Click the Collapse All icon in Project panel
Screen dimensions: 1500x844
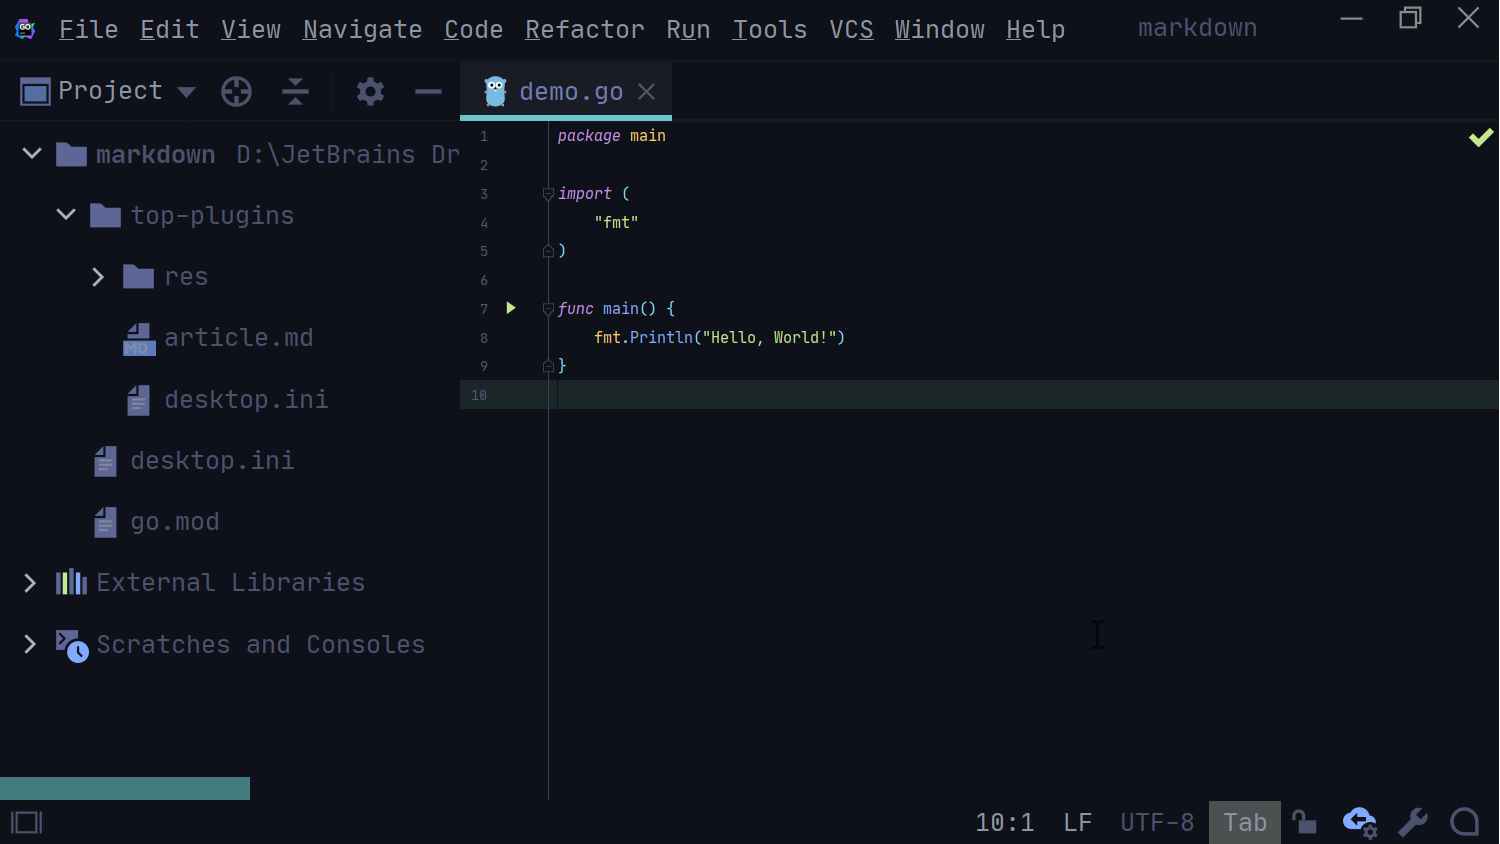[295, 92]
